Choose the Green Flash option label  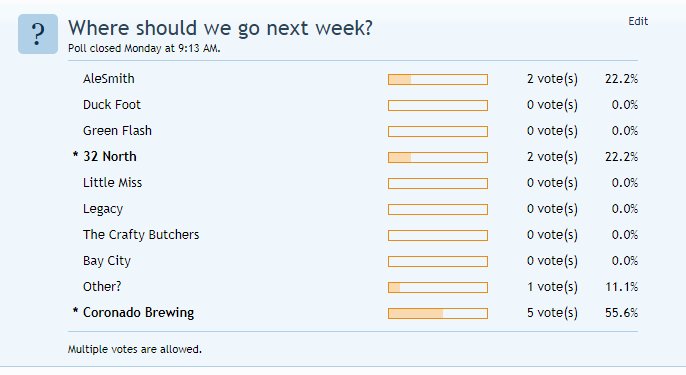tap(117, 131)
